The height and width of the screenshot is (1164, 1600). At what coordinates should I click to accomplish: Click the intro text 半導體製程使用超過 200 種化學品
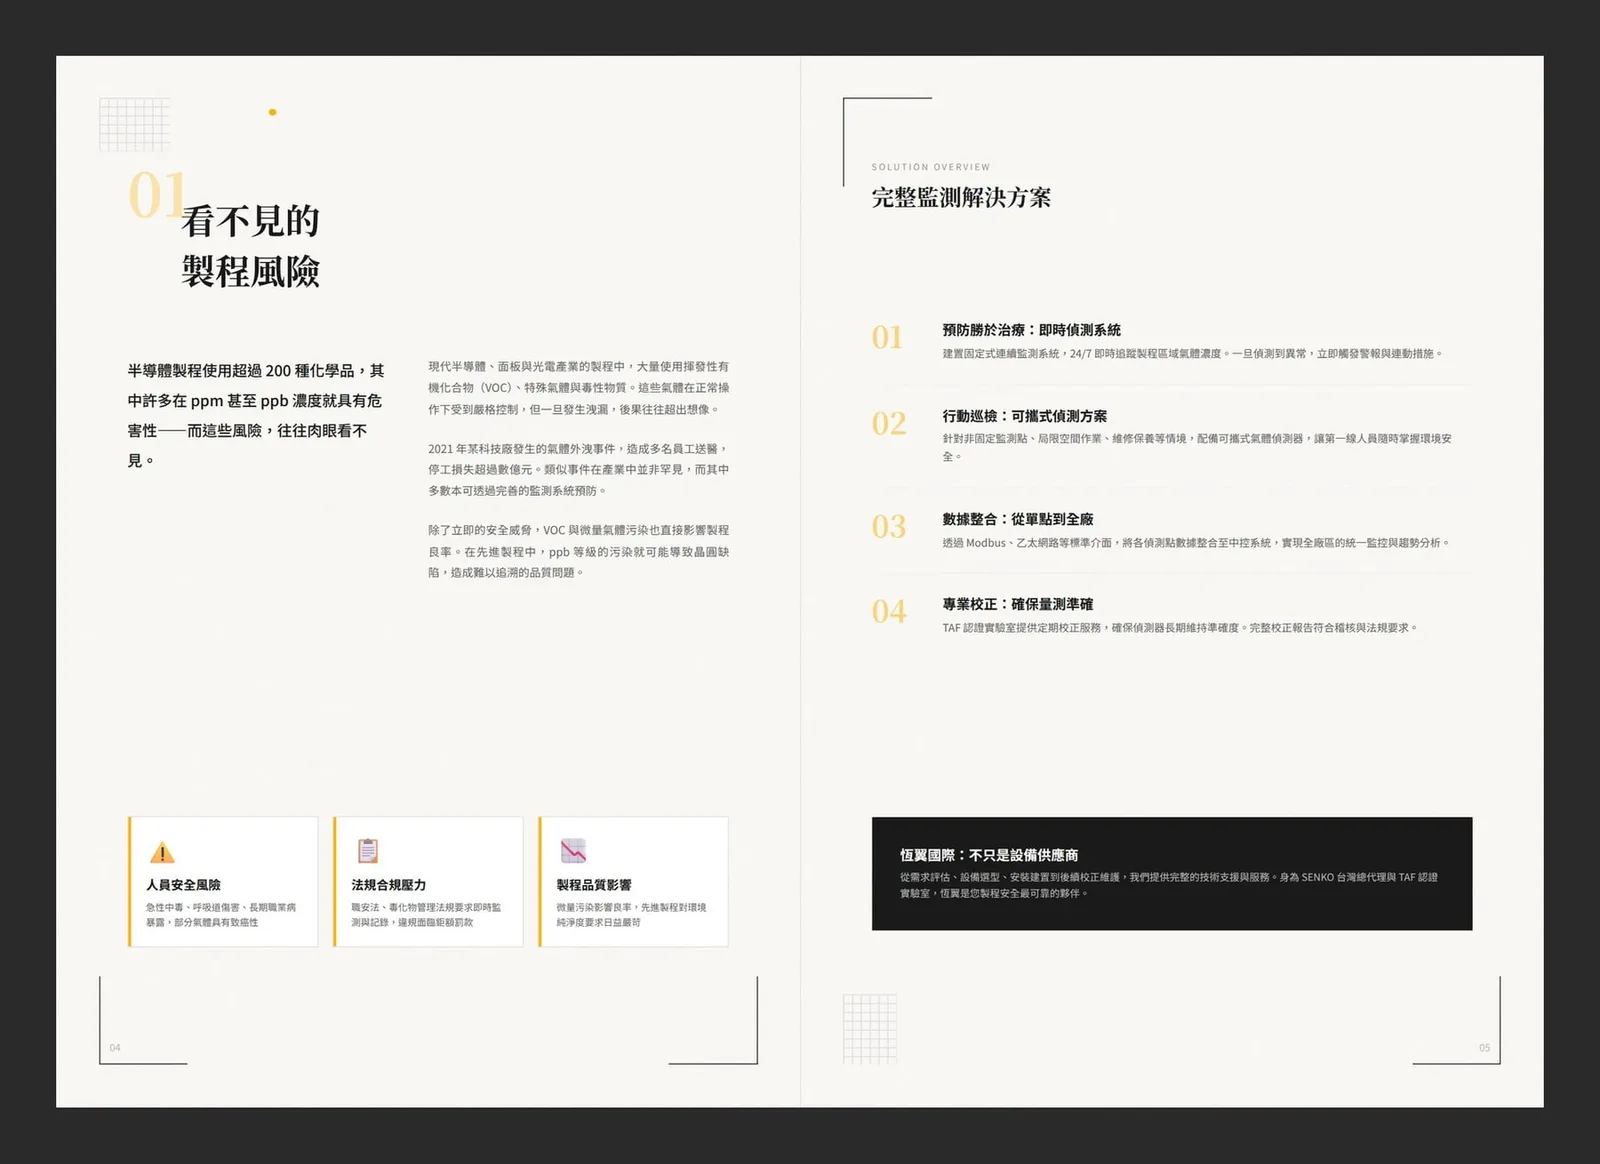[256, 415]
